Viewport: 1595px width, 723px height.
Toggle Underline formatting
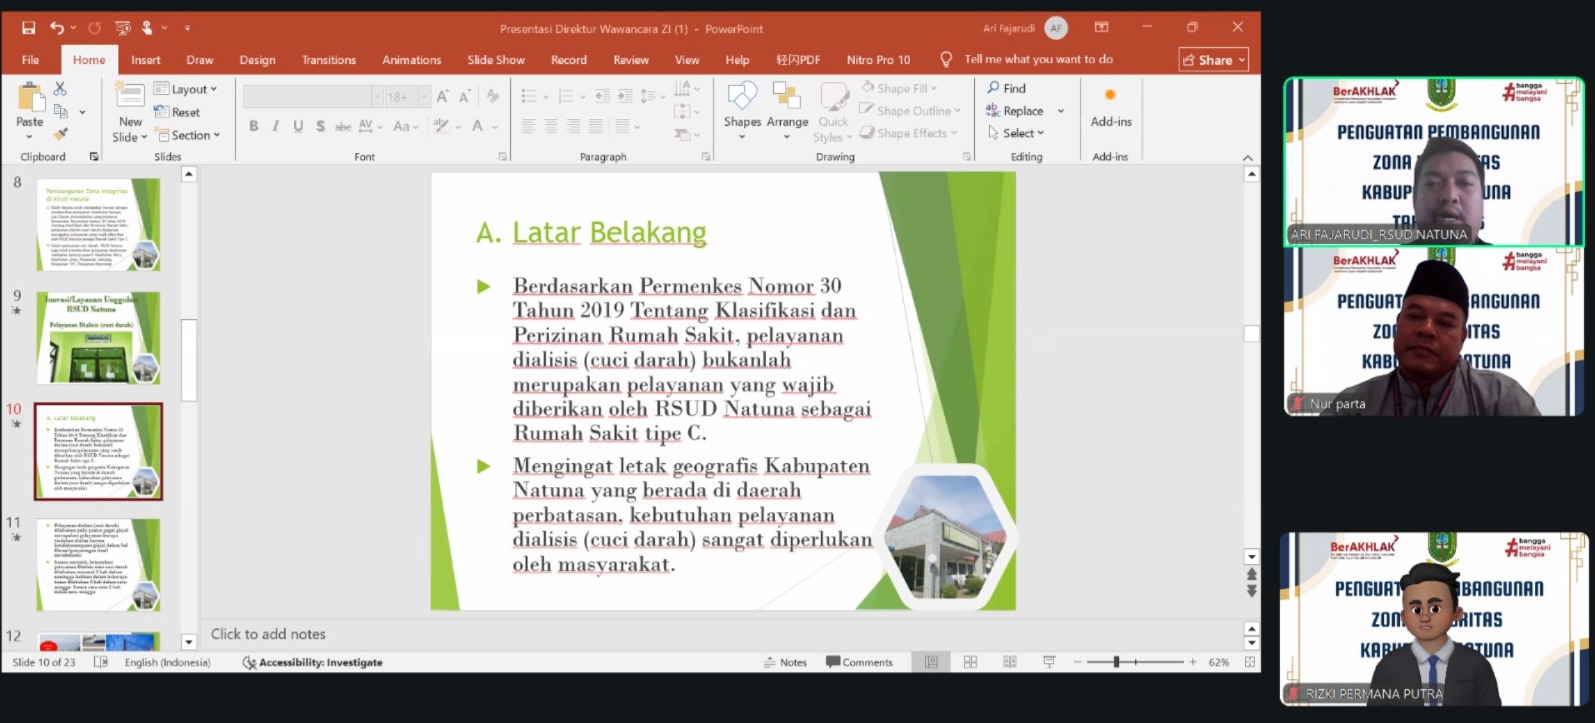tap(298, 126)
